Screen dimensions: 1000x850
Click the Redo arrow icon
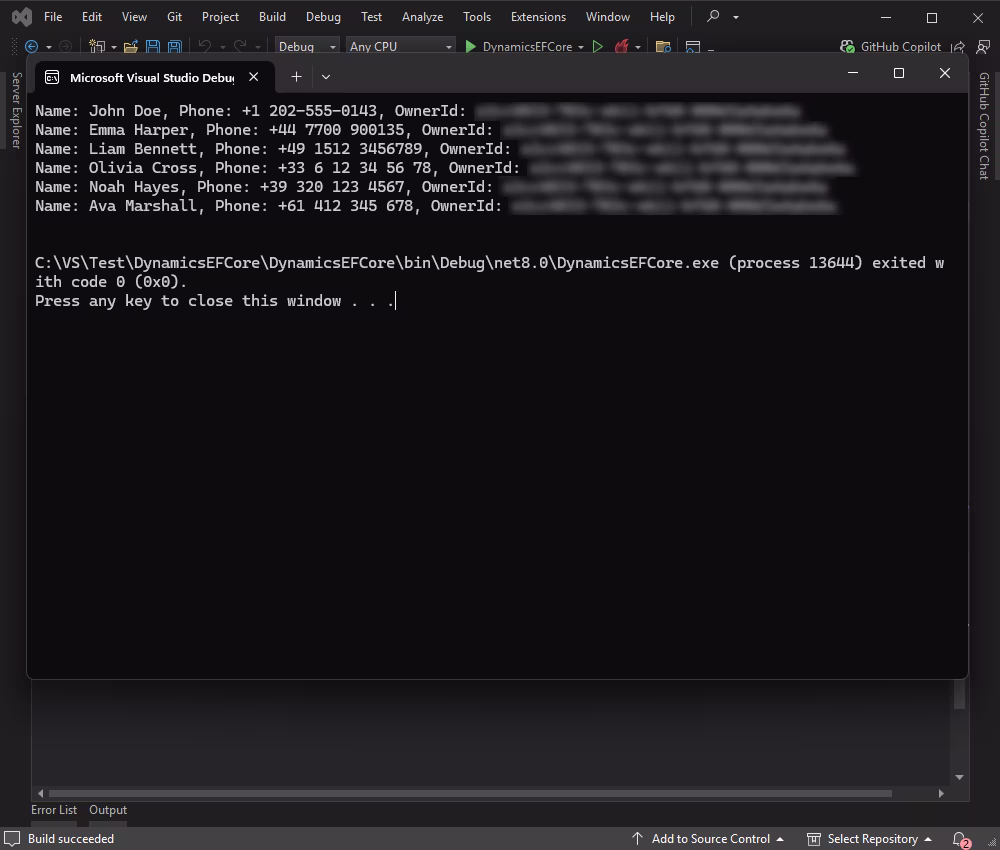pyautogui.click(x=240, y=46)
